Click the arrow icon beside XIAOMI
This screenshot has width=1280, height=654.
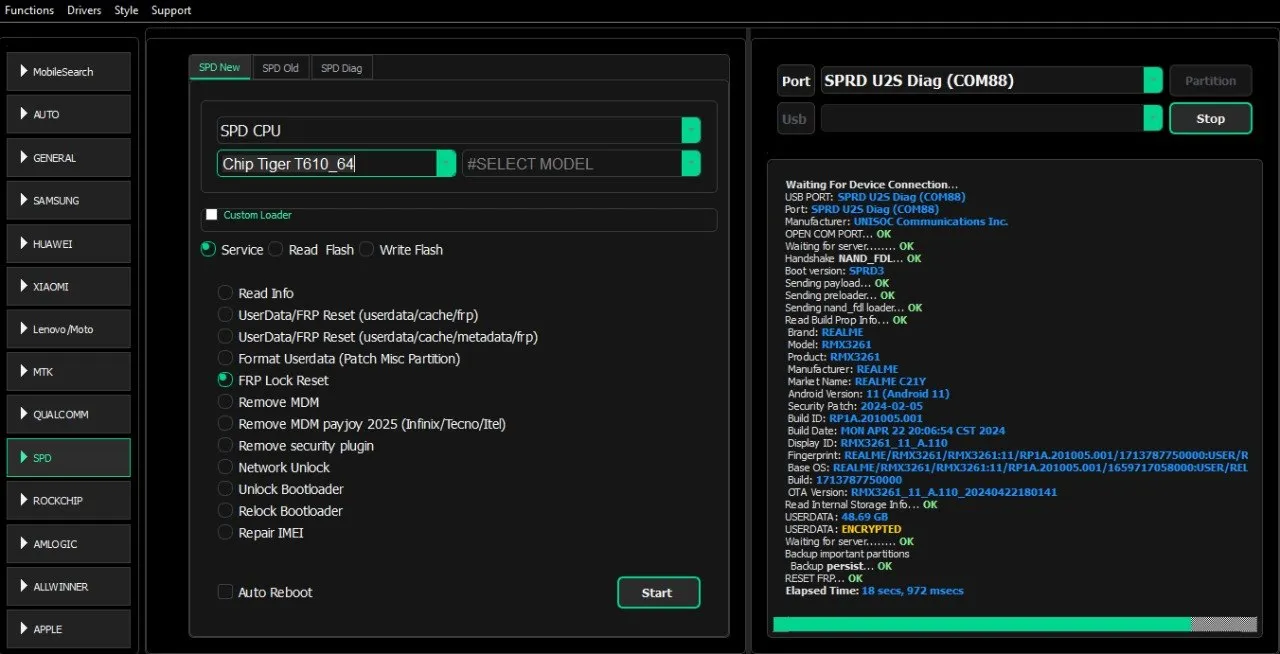pos(24,286)
